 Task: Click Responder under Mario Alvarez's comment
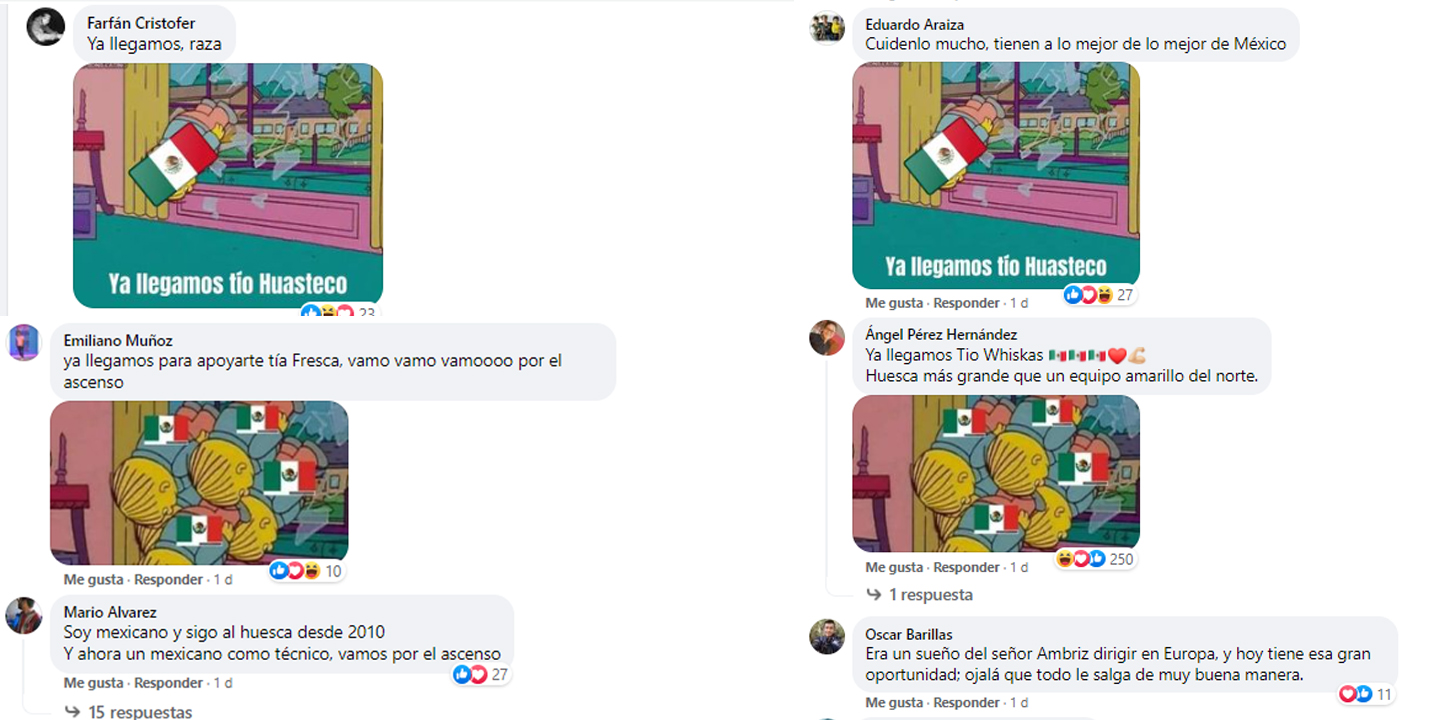(x=168, y=683)
